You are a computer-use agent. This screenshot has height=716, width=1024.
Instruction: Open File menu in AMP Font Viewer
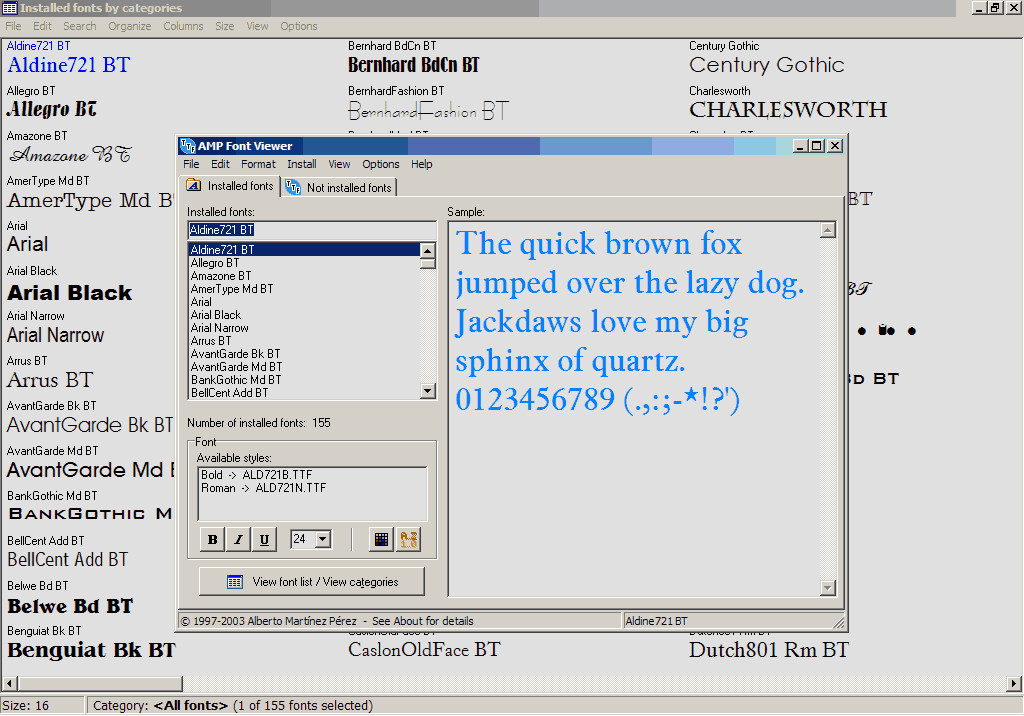(x=191, y=164)
